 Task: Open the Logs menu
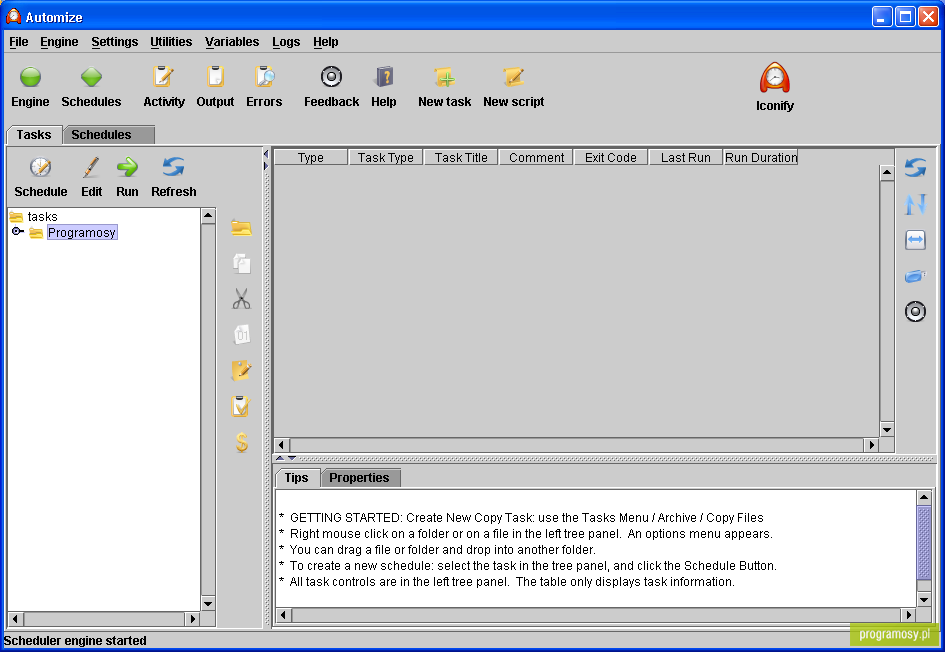click(x=286, y=42)
